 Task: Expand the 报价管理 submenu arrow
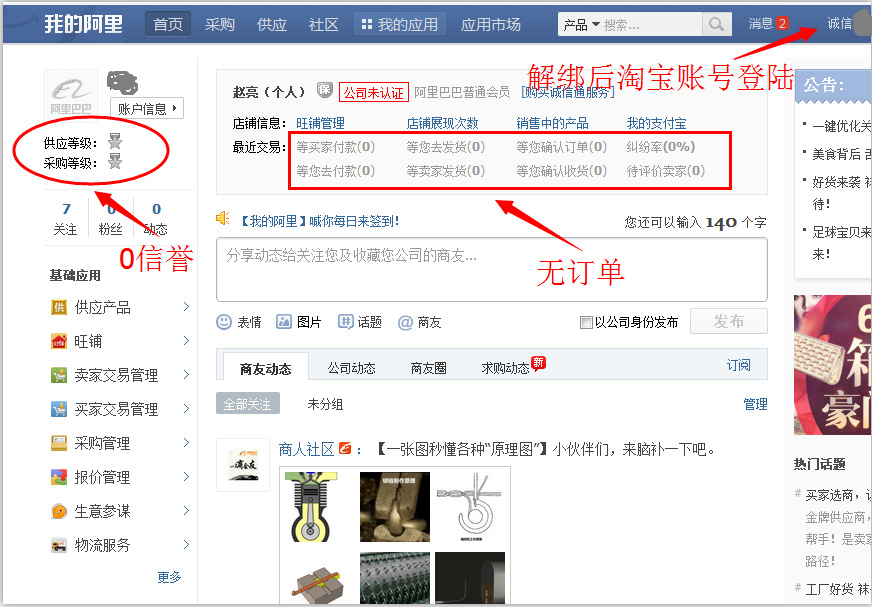pyautogui.click(x=186, y=477)
